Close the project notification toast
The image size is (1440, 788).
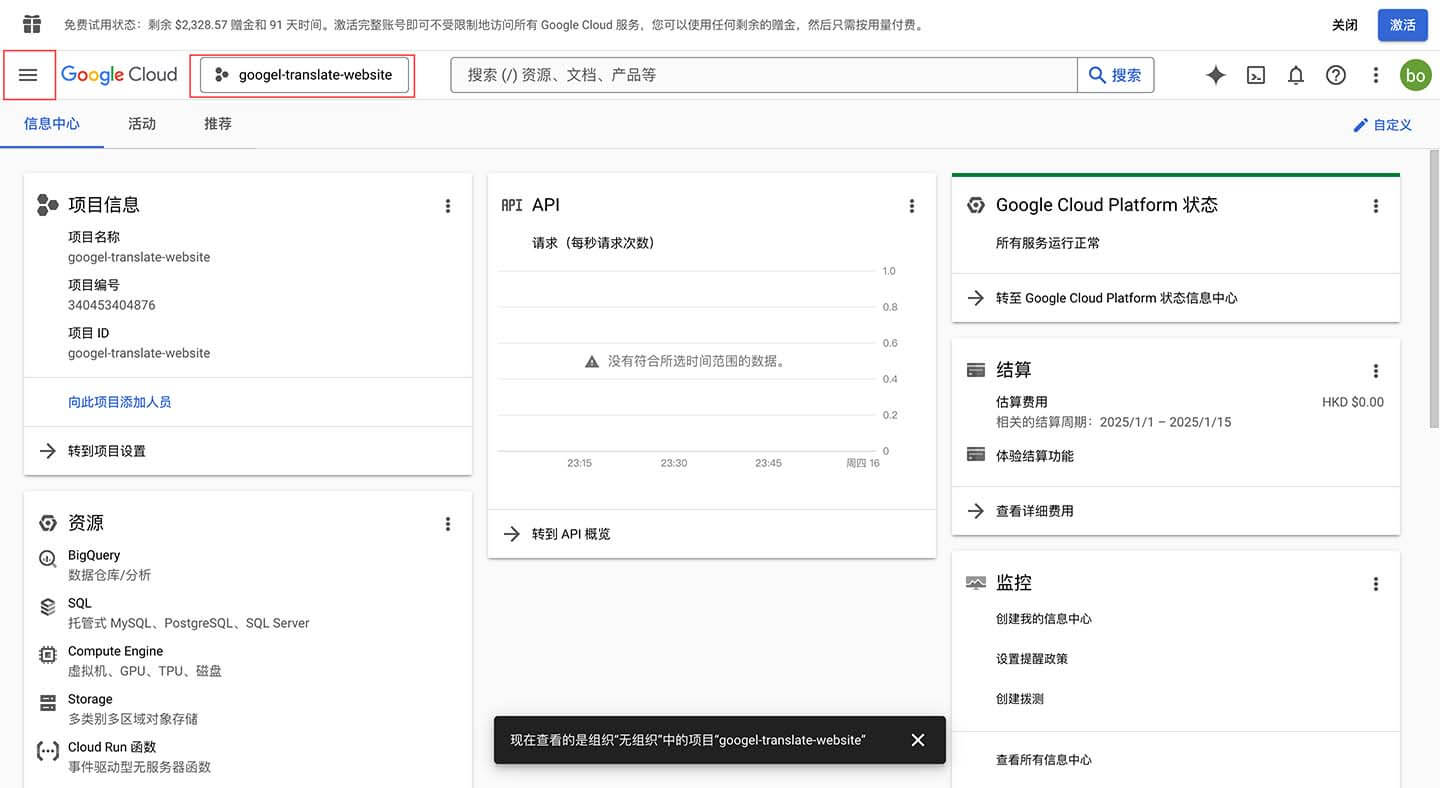[918, 740]
